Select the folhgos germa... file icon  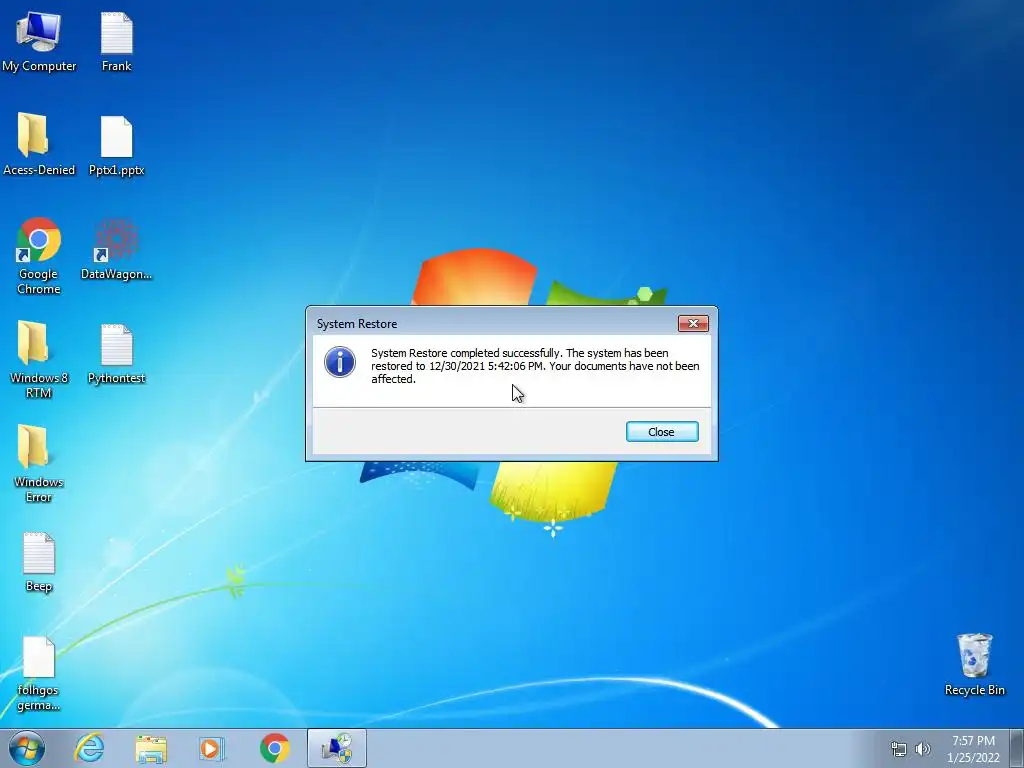pyautogui.click(x=39, y=674)
